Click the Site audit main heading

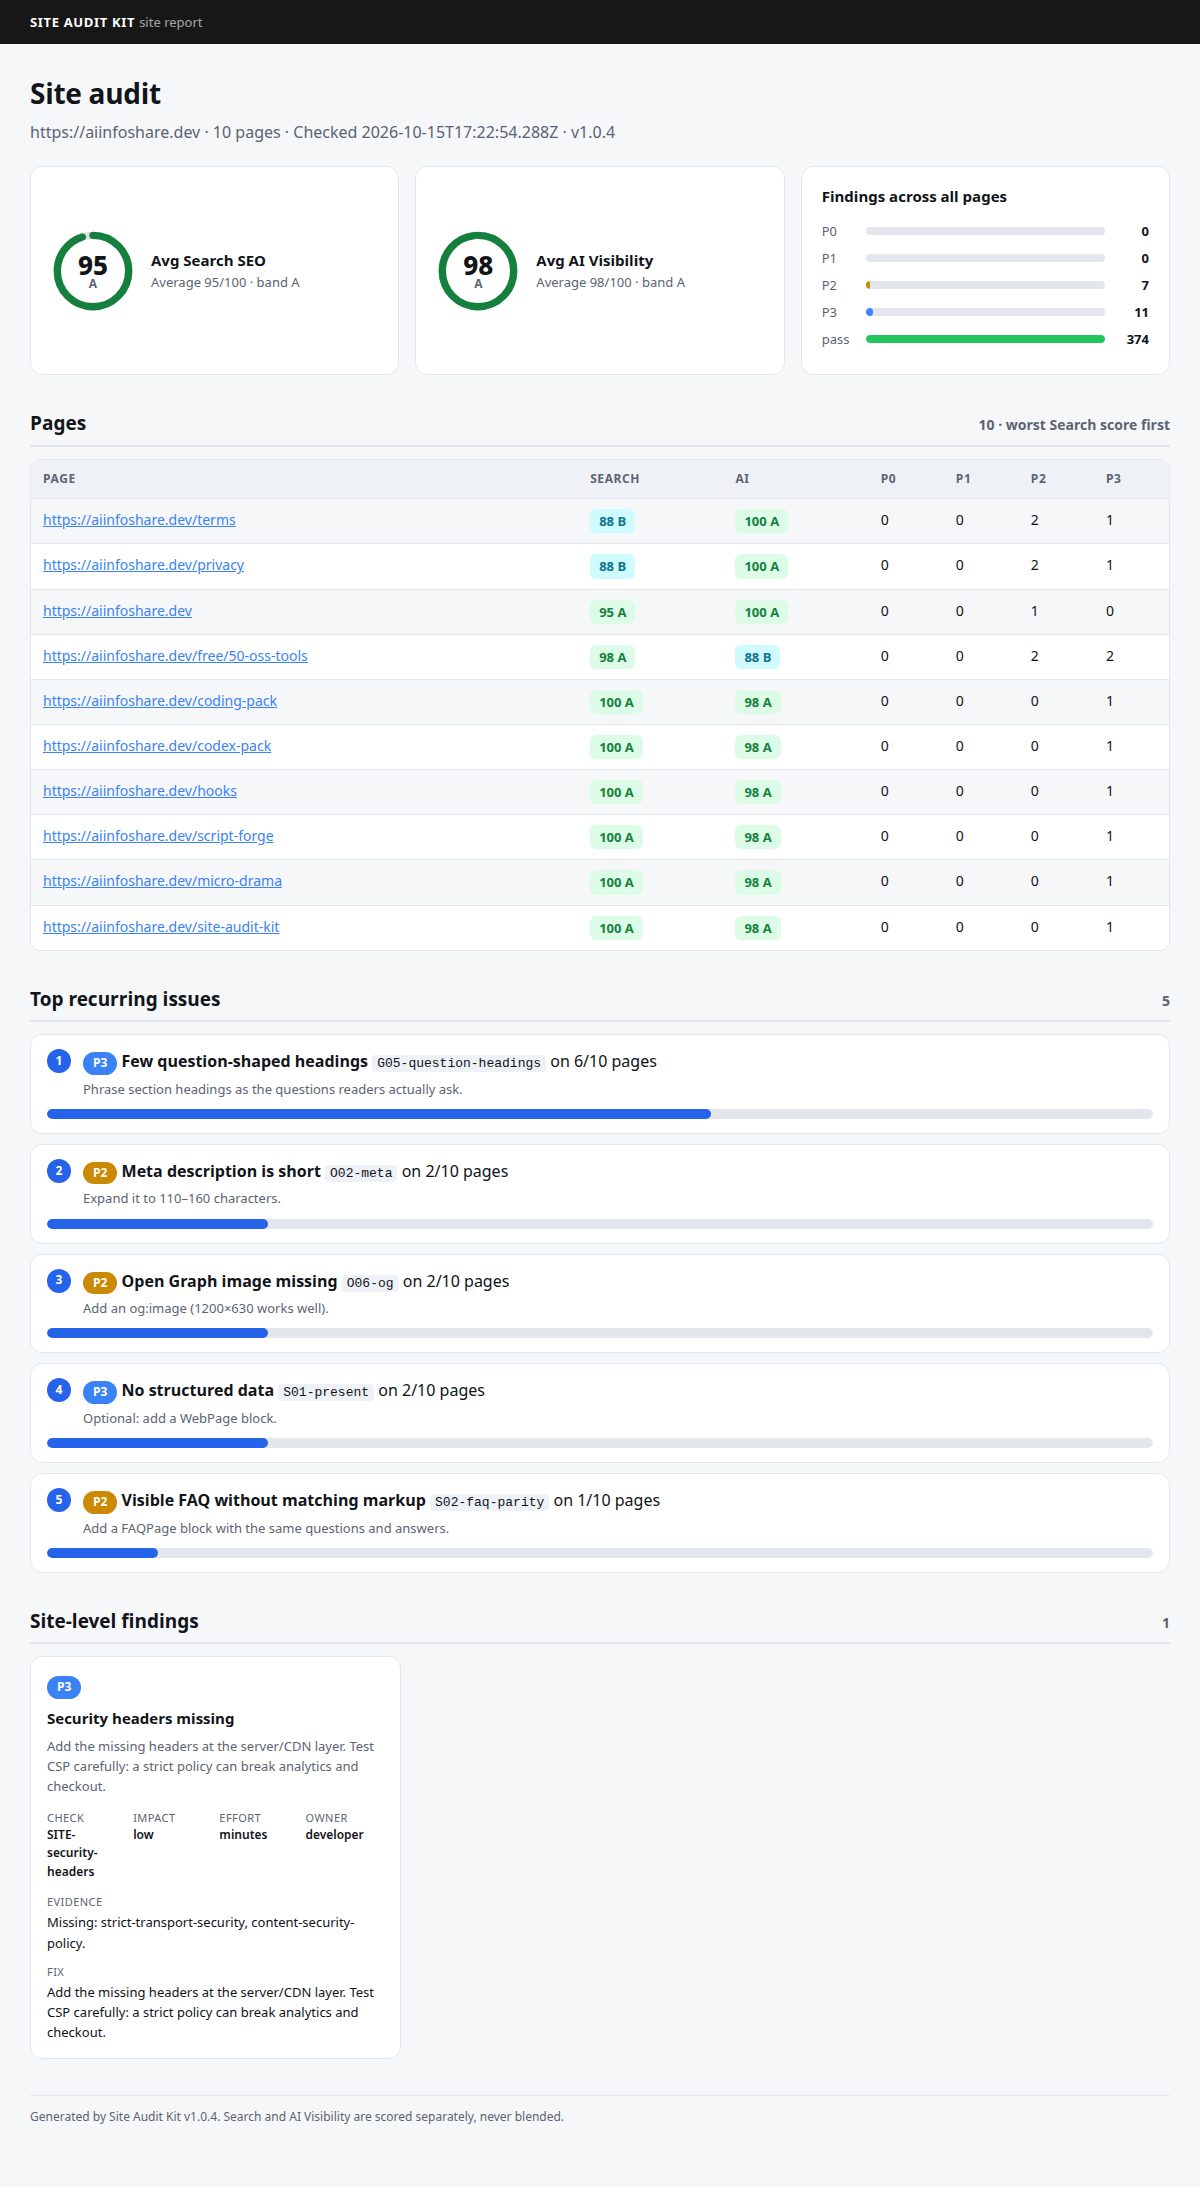click(95, 94)
